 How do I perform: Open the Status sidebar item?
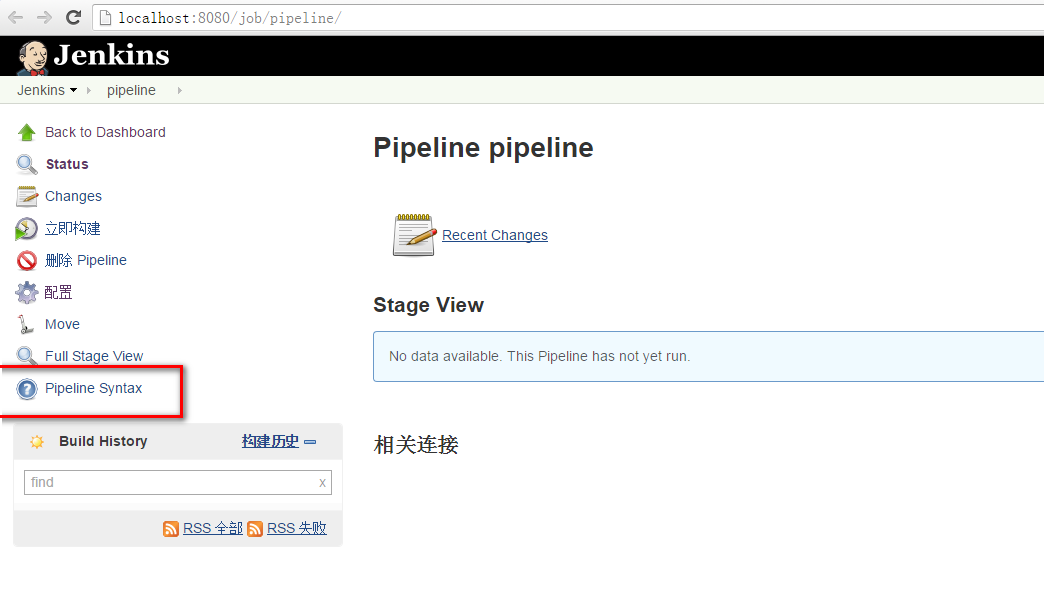(x=67, y=164)
